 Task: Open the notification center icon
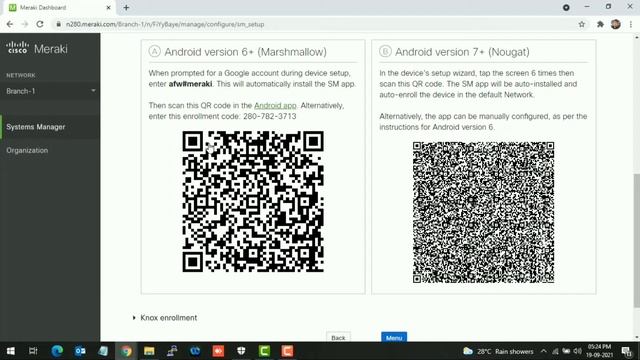coord(627,351)
